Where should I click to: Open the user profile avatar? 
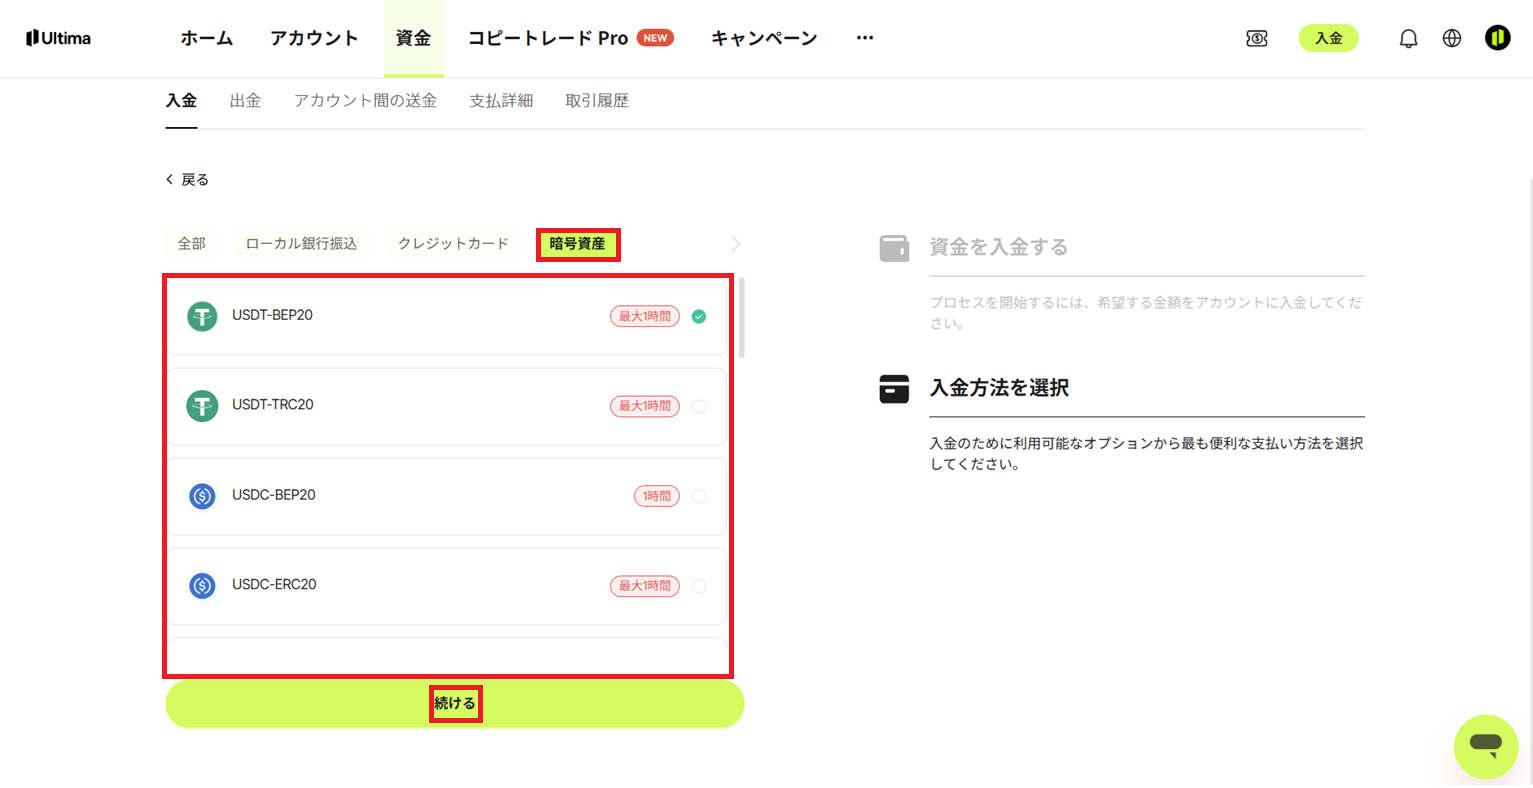click(x=1497, y=38)
